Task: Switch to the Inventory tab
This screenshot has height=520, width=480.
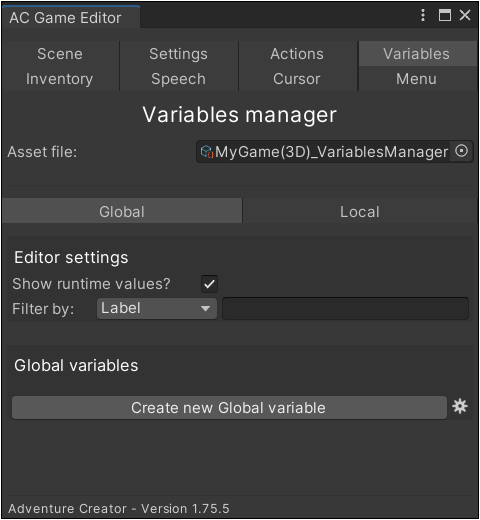Action: point(60,79)
